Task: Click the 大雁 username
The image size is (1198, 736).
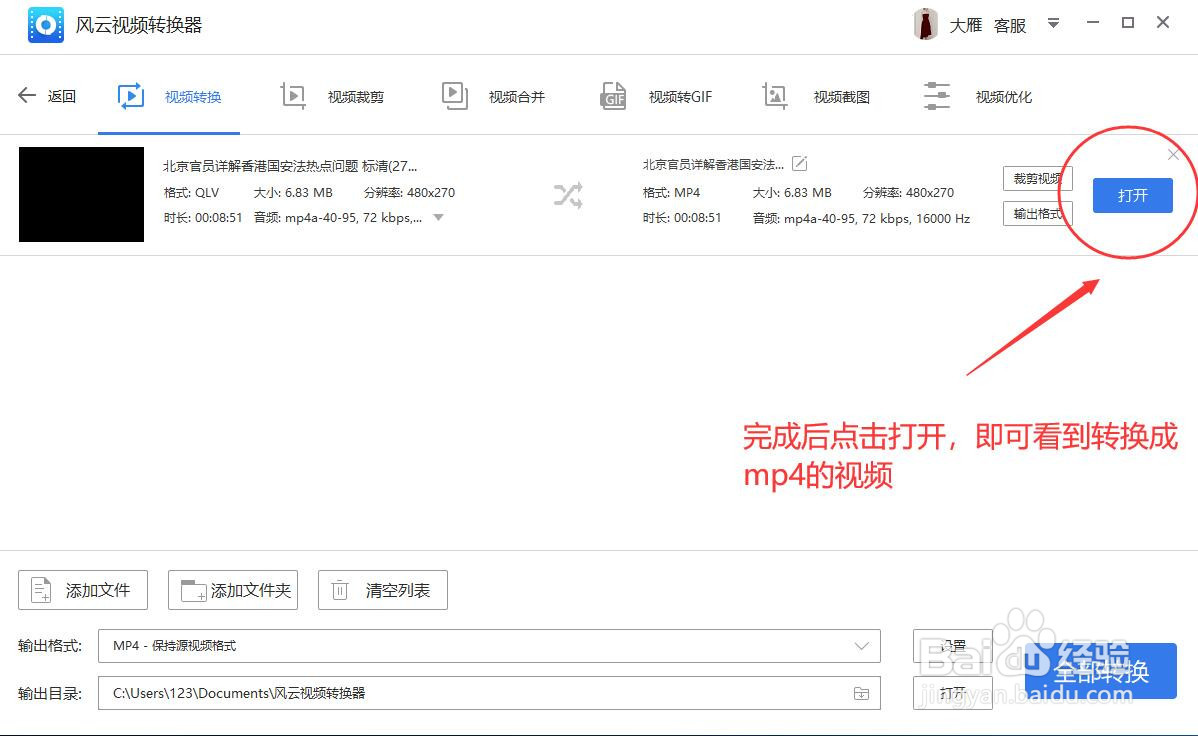Action: tap(965, 25)
